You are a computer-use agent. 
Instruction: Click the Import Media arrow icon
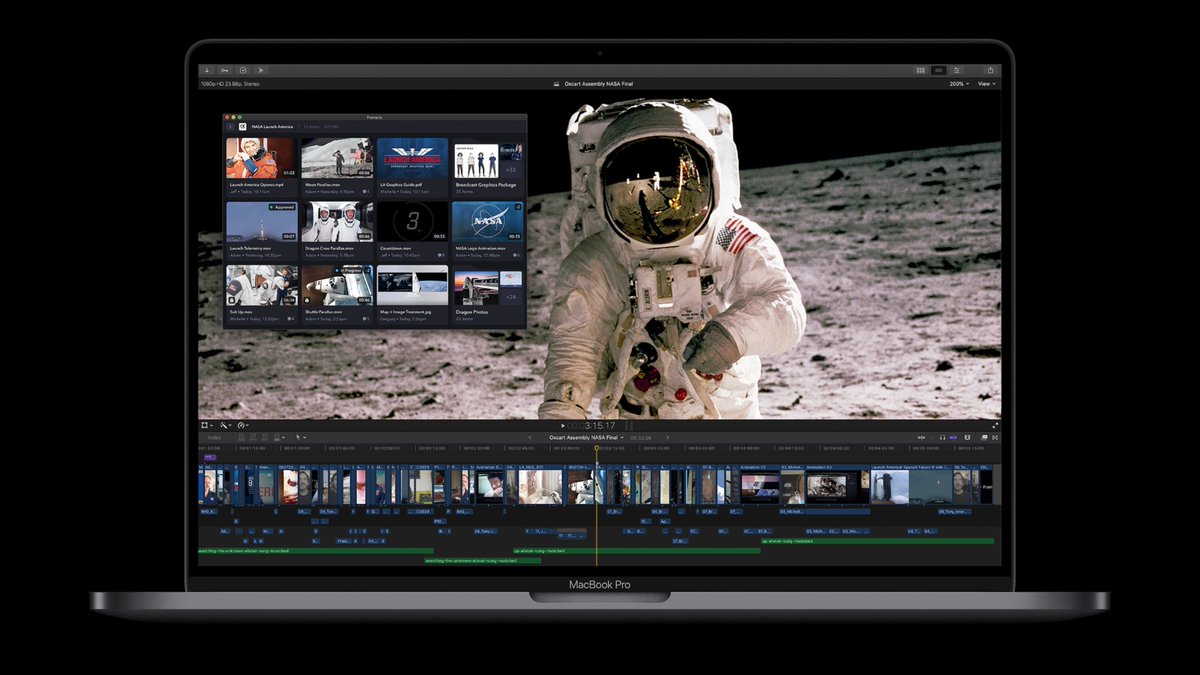(x=207, y=70)
